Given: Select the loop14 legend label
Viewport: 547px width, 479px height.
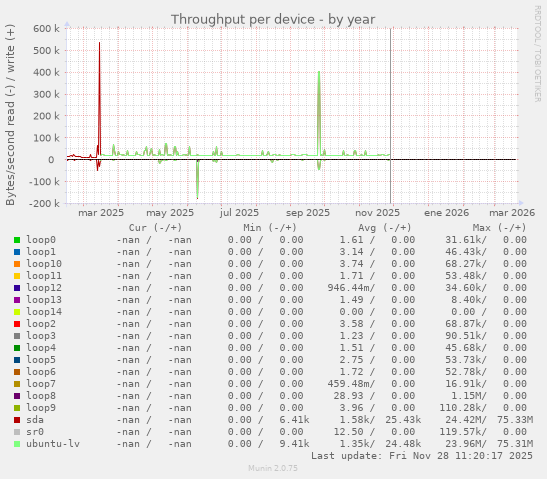Looking at the screenshot, I should [x=44, y=312].
